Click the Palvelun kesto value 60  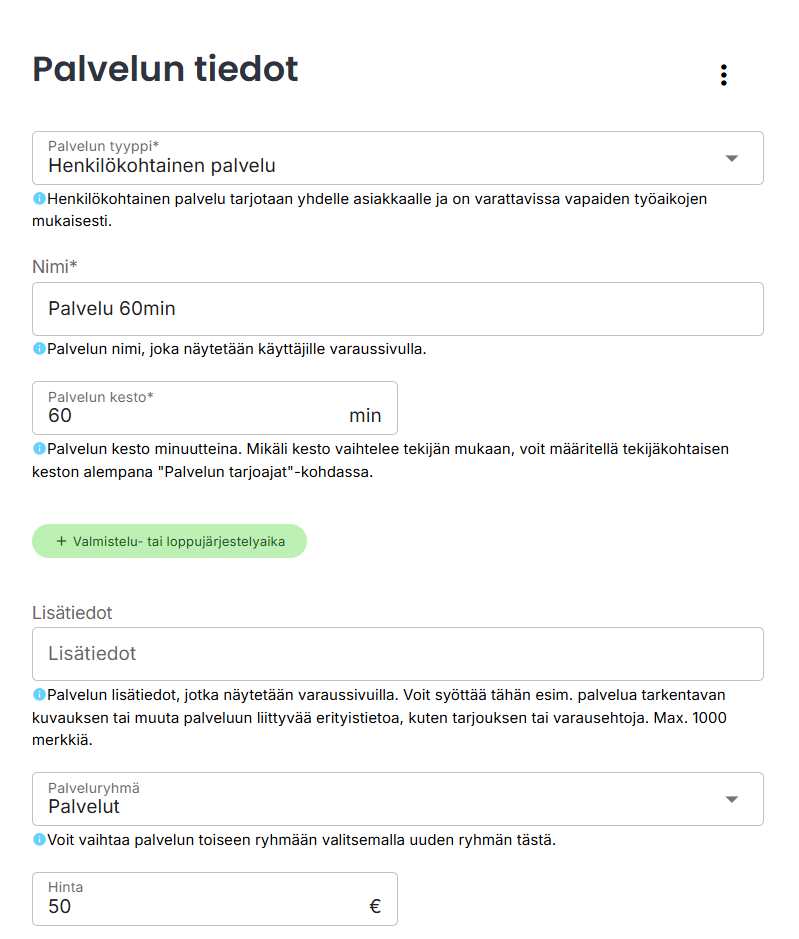60,415
